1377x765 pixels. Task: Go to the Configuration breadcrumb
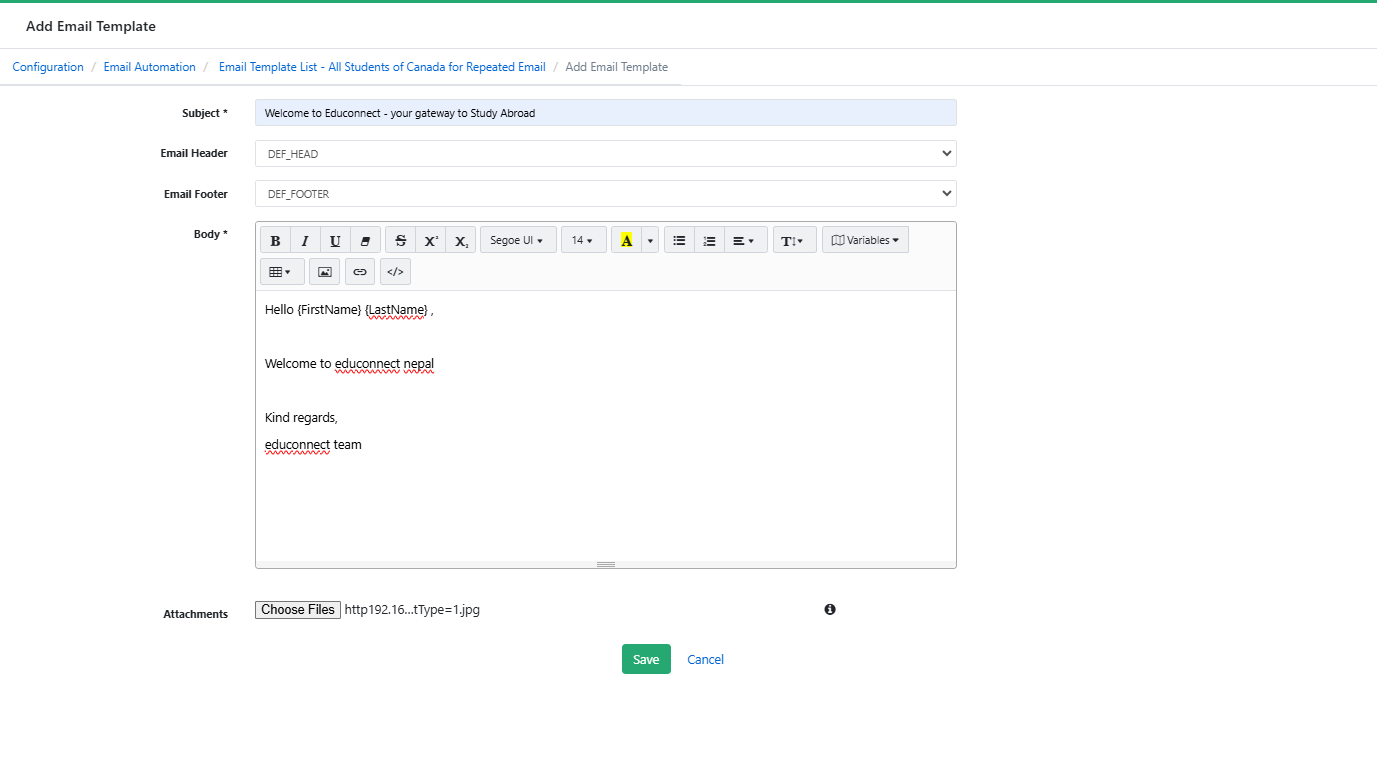tap(48, 67)
